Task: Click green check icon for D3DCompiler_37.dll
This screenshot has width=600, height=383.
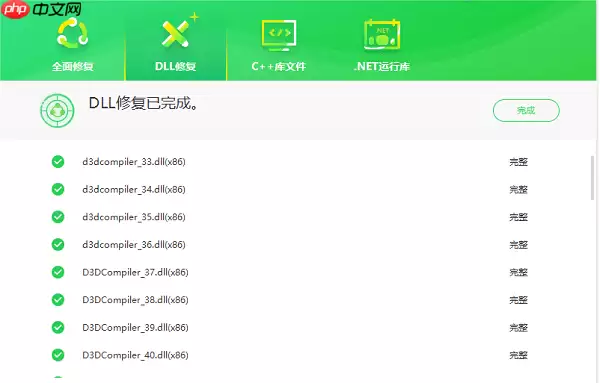Action: click(58, 272)
